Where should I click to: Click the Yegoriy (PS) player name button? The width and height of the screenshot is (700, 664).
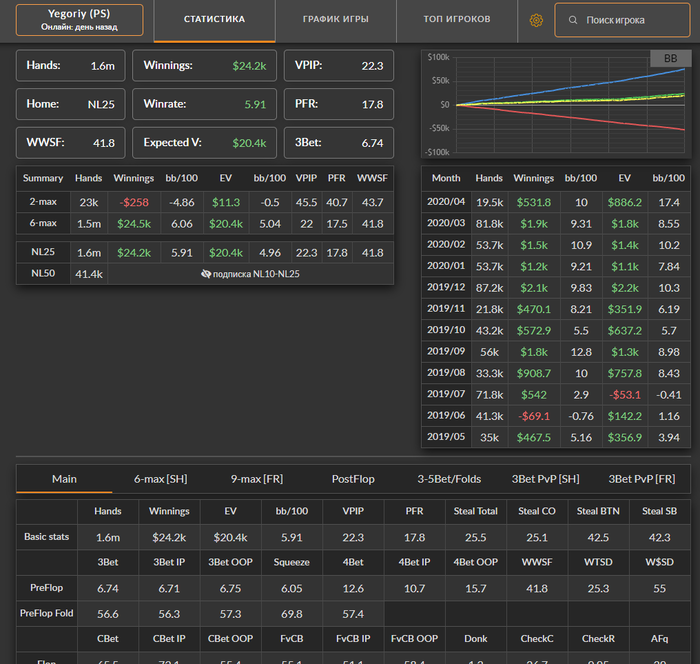point(79,20)
